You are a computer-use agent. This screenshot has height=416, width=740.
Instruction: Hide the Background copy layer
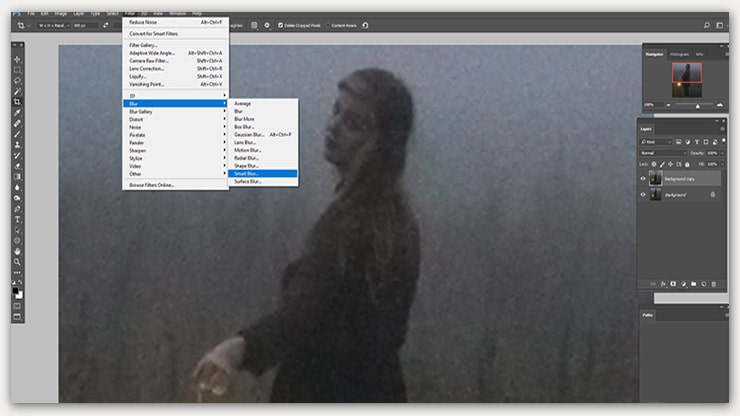click(x=643, y=178)
